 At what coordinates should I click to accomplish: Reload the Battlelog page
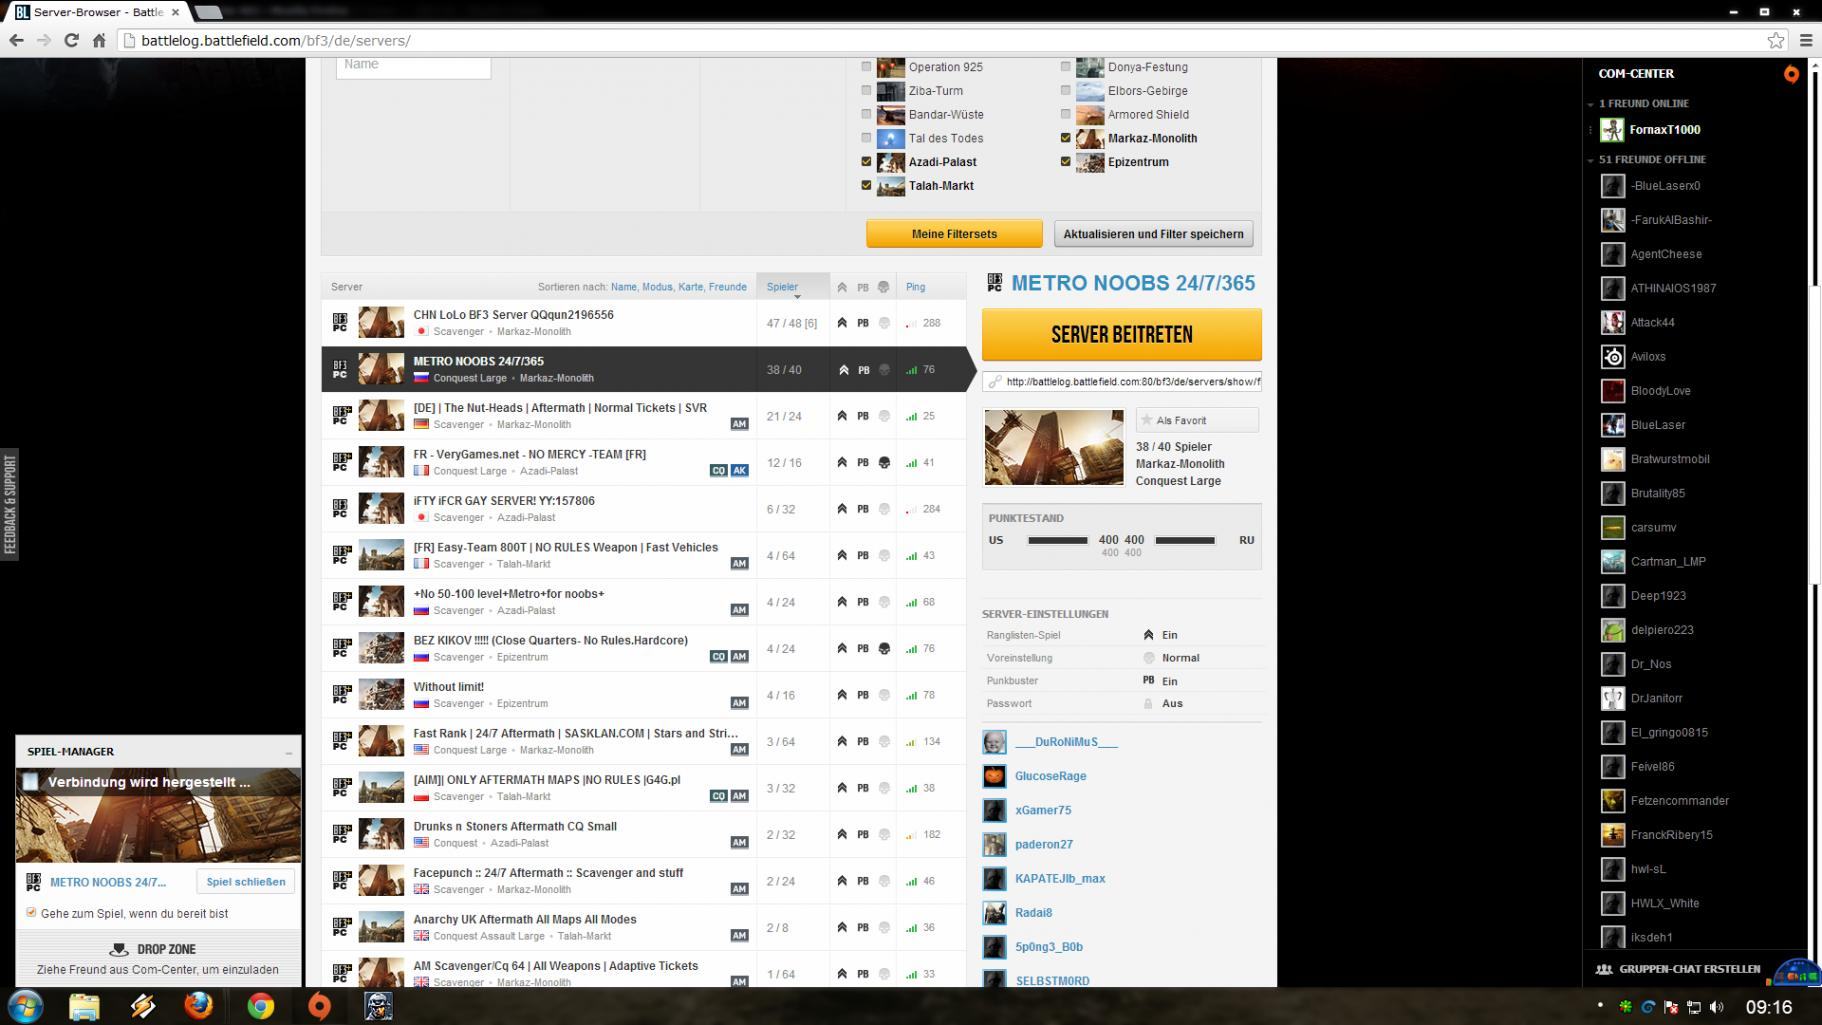pyautogui.click(x=71, y=40)
